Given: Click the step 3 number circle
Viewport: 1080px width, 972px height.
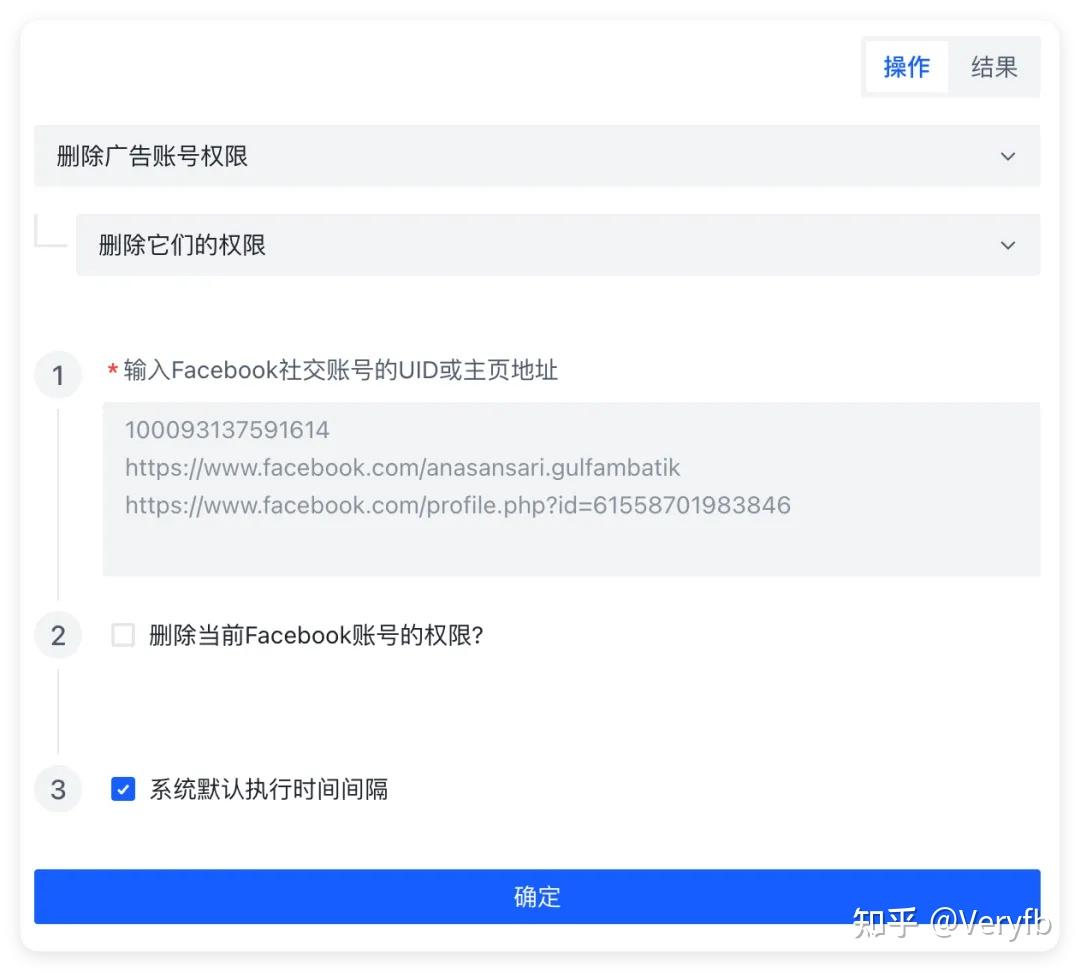Looking at the screenshot, I should [x=57, y=789].
